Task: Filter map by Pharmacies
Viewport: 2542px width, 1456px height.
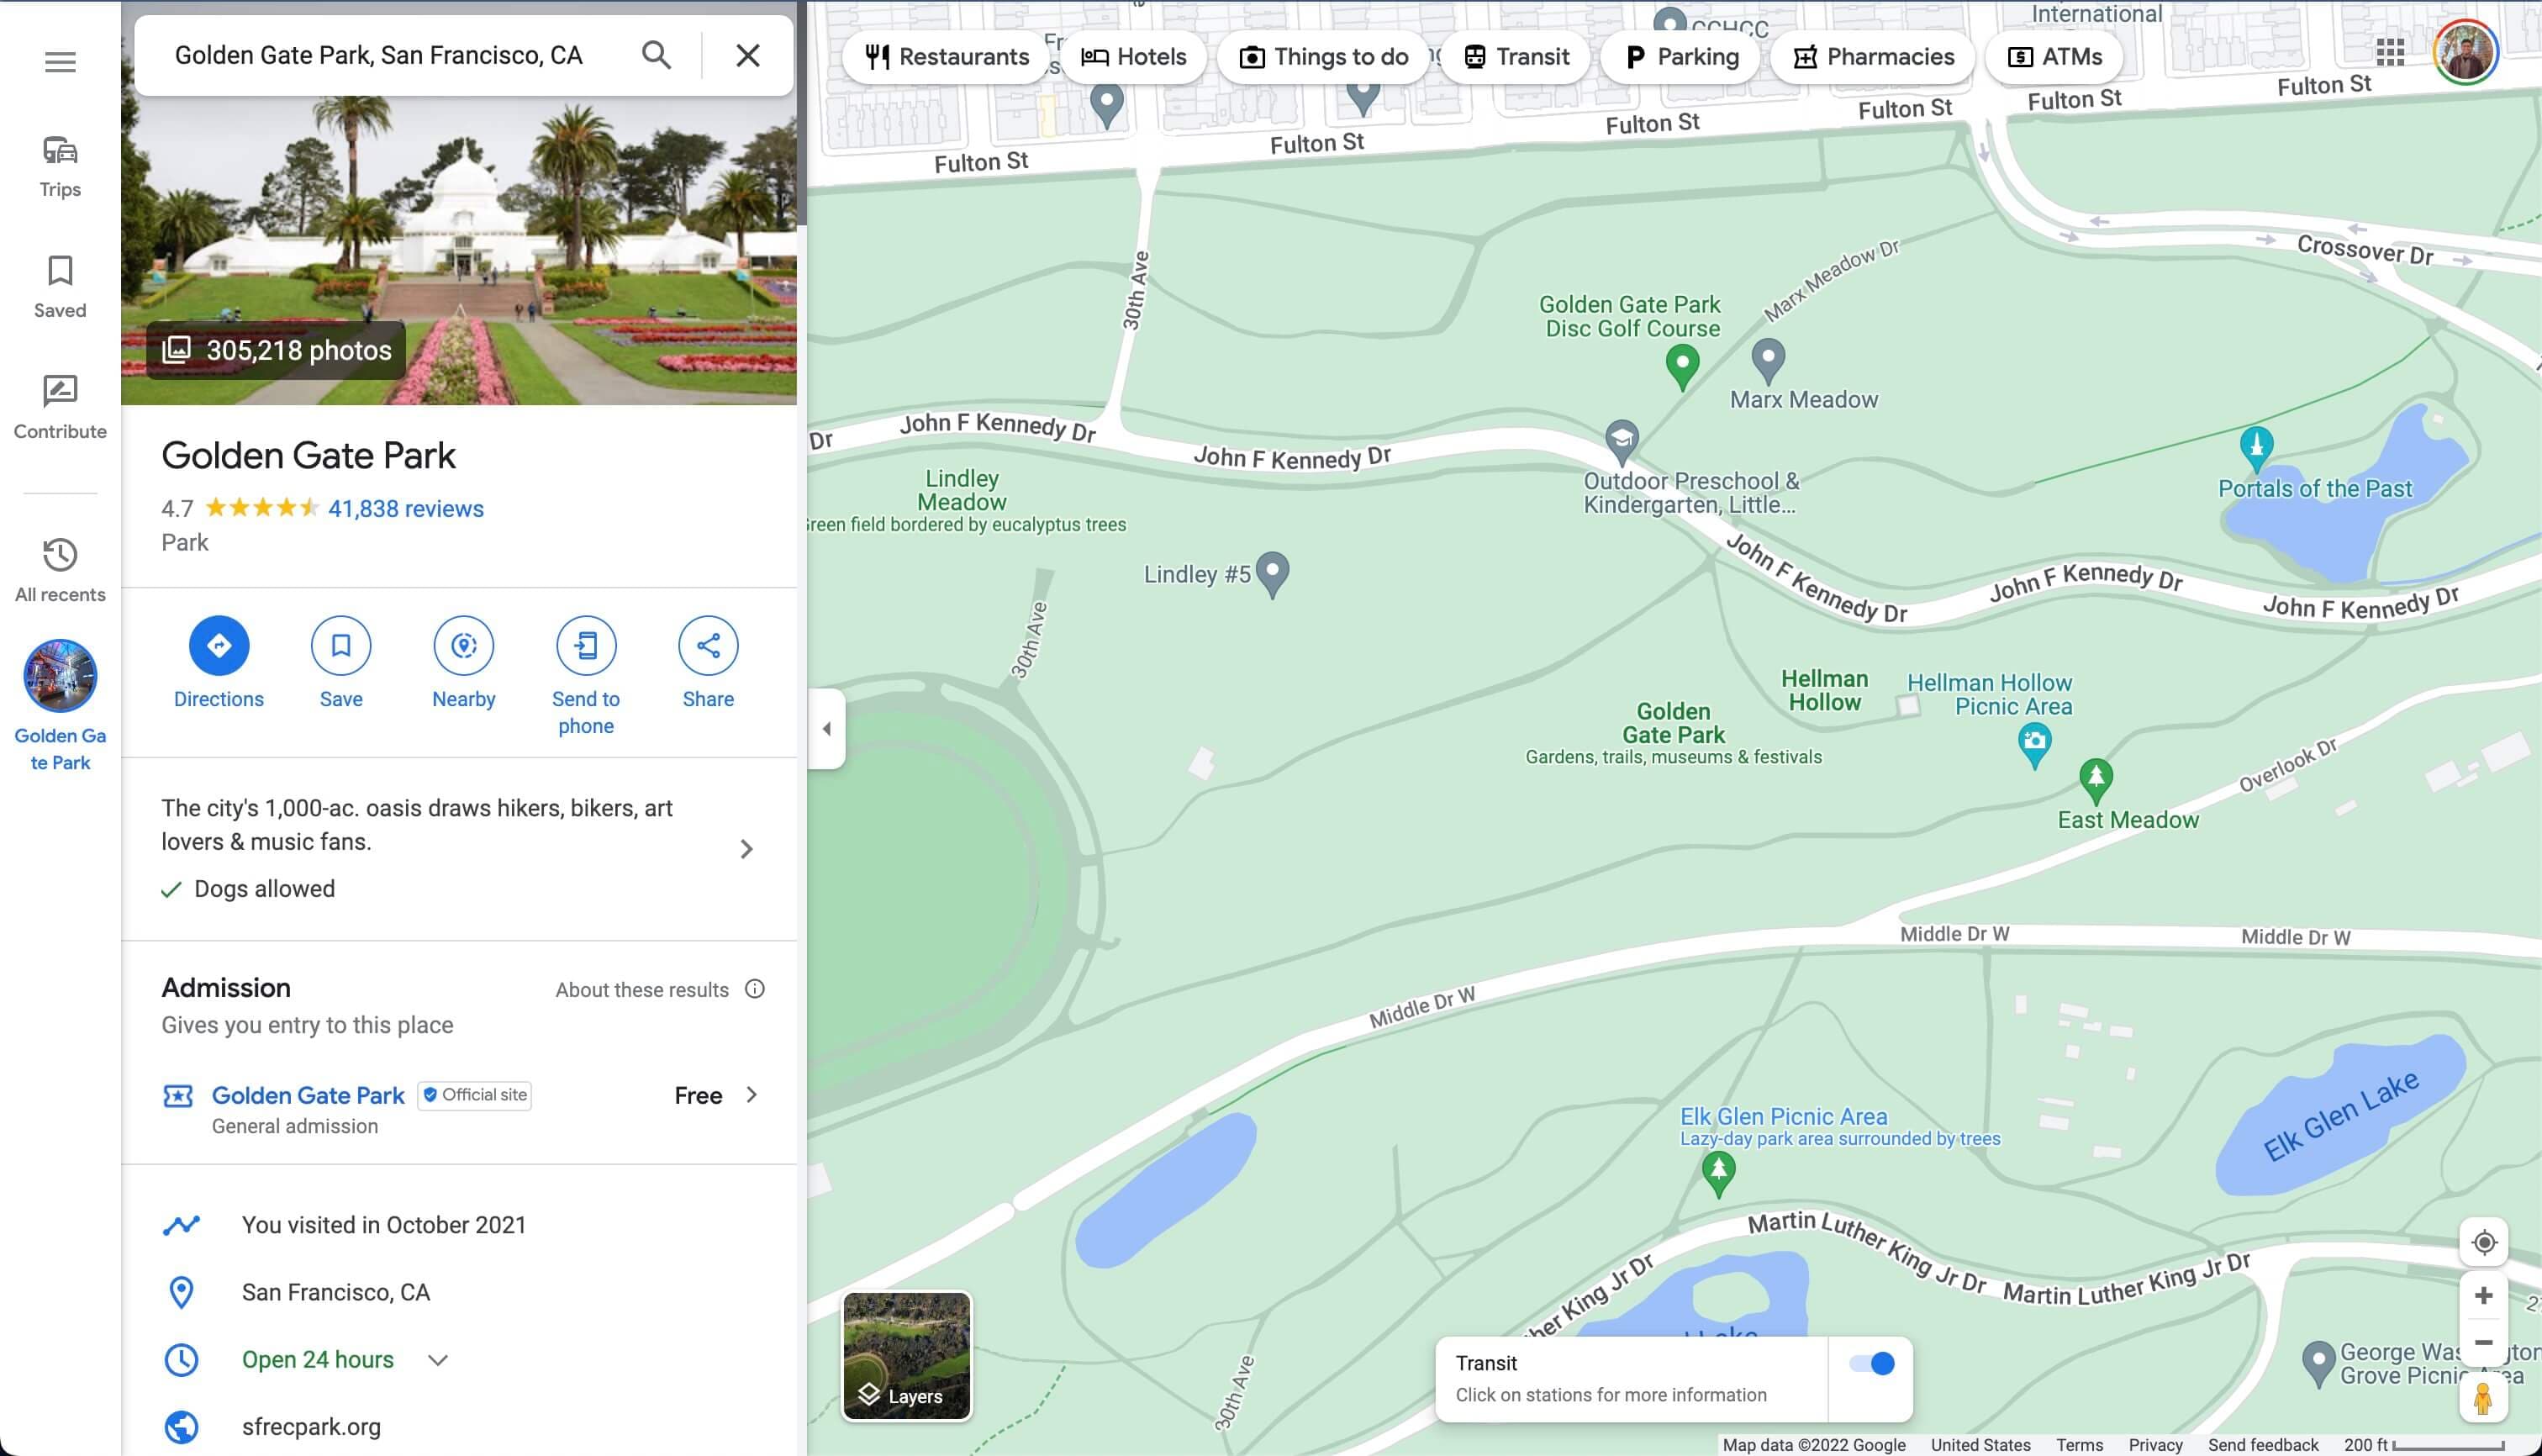Action: [1872, 57]
